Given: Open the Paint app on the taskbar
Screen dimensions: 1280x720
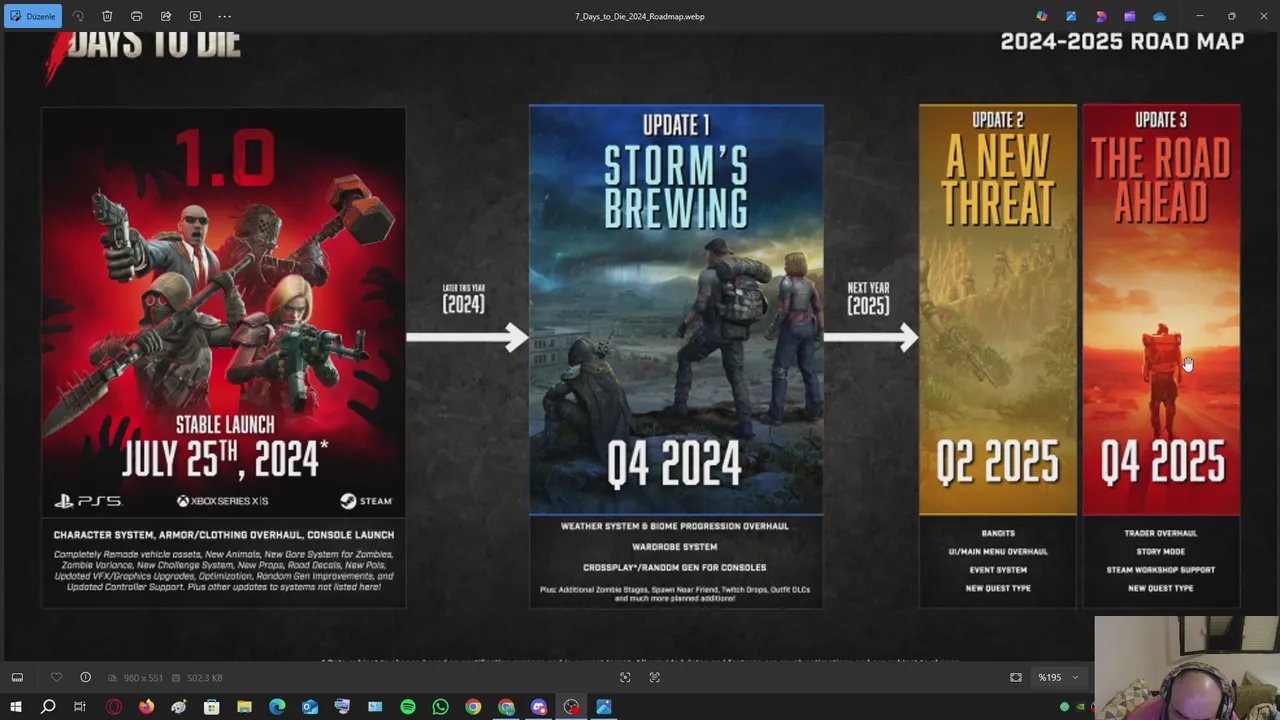Looking at the screenshot, I should pos(179,707).
